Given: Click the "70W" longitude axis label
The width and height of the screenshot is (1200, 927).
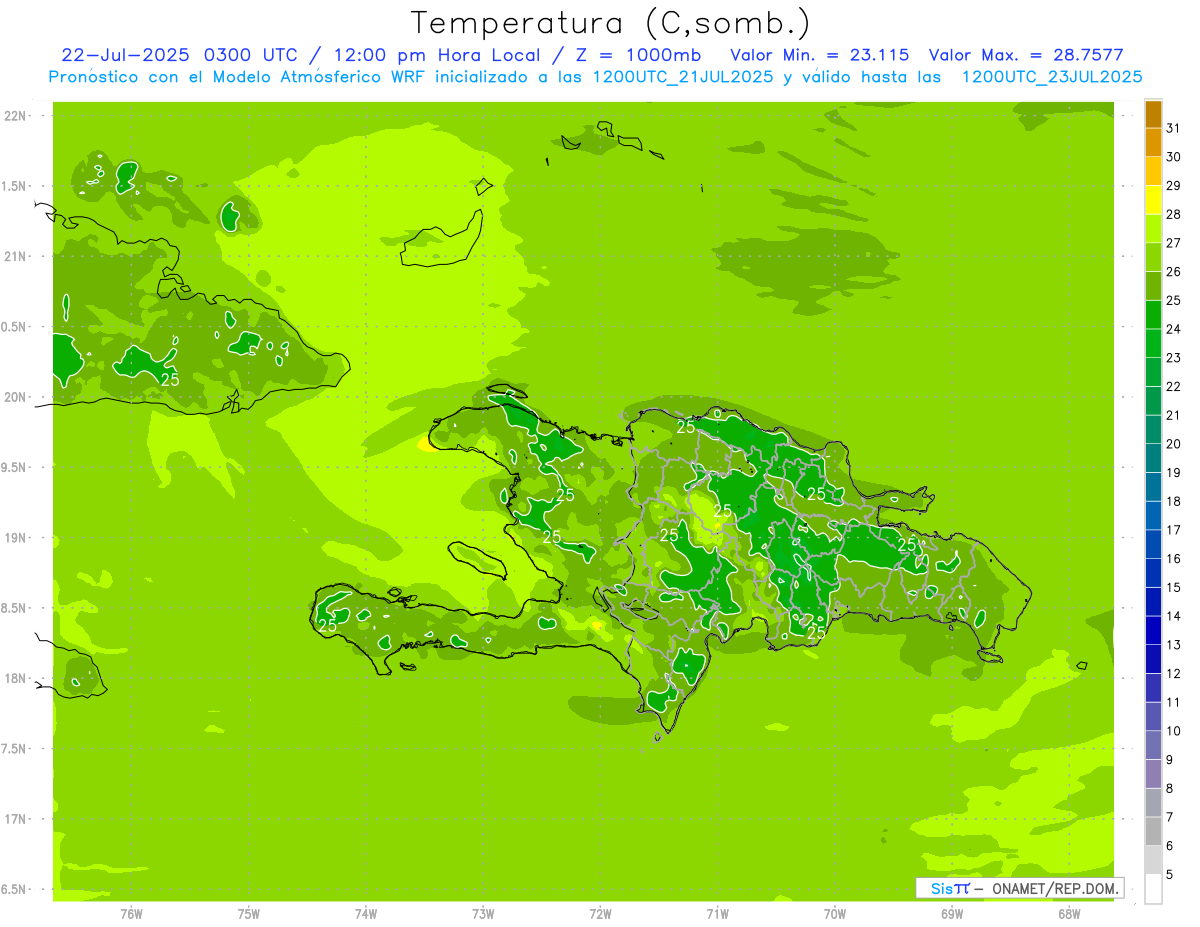Looking at the screenshot, I should (x=835, y=914).
